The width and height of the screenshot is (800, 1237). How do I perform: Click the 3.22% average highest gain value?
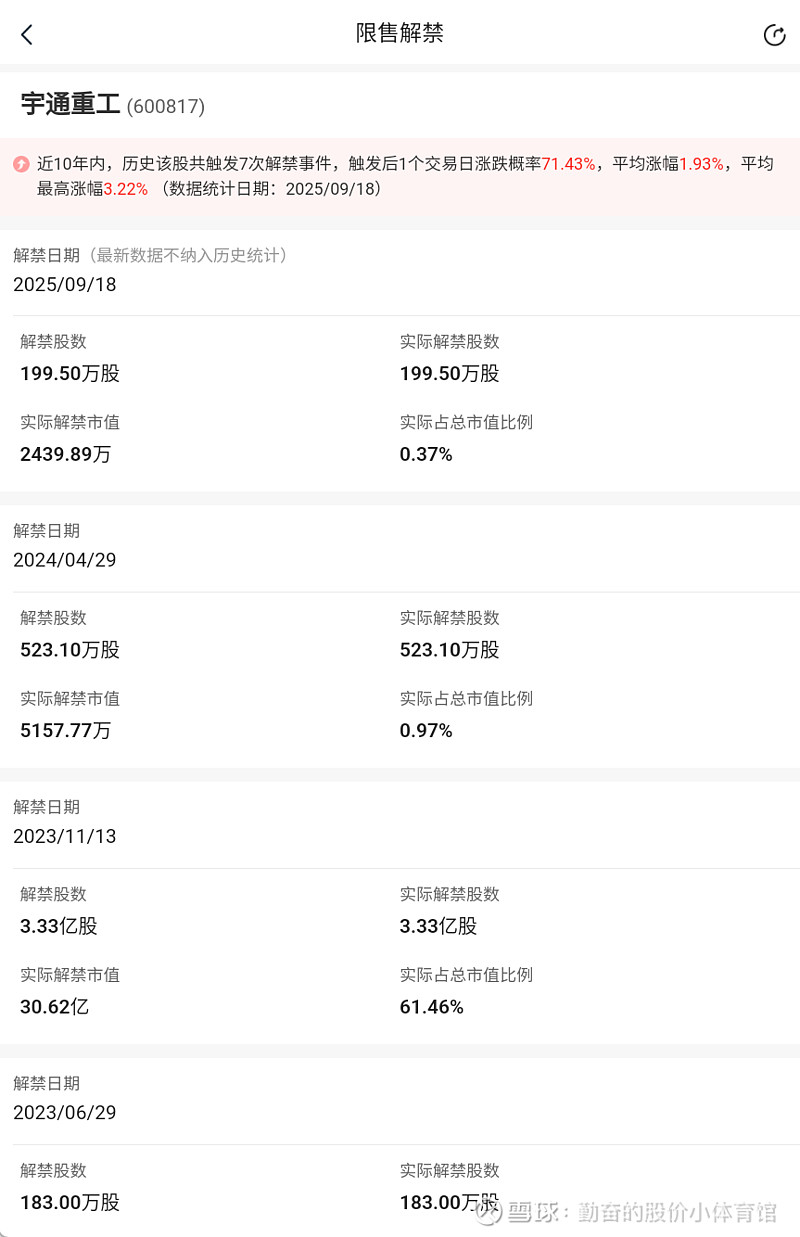126,188
